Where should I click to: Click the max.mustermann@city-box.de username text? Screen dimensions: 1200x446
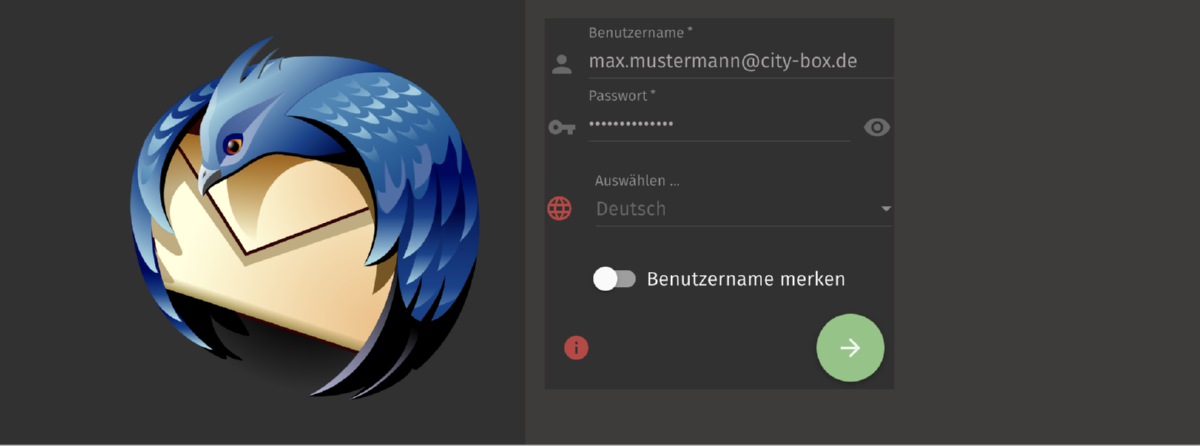pos(723,62)
